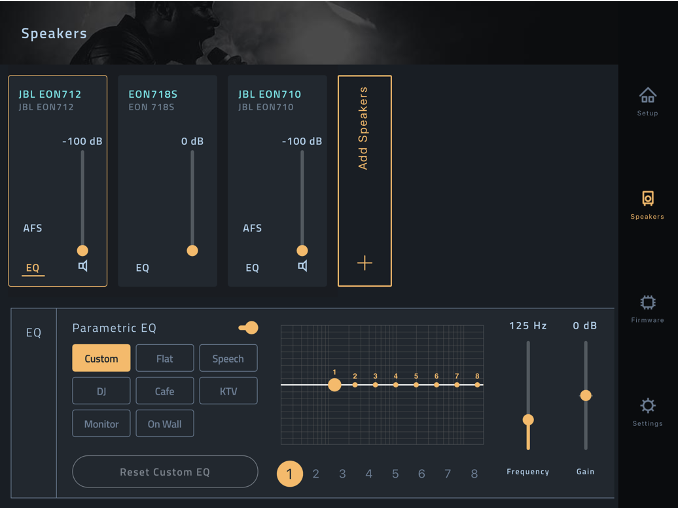This screenshot has width=678, height=508.
Task: Select EQ band 2 below the graph
Action: pyautogui.click(x=316, y=474)
